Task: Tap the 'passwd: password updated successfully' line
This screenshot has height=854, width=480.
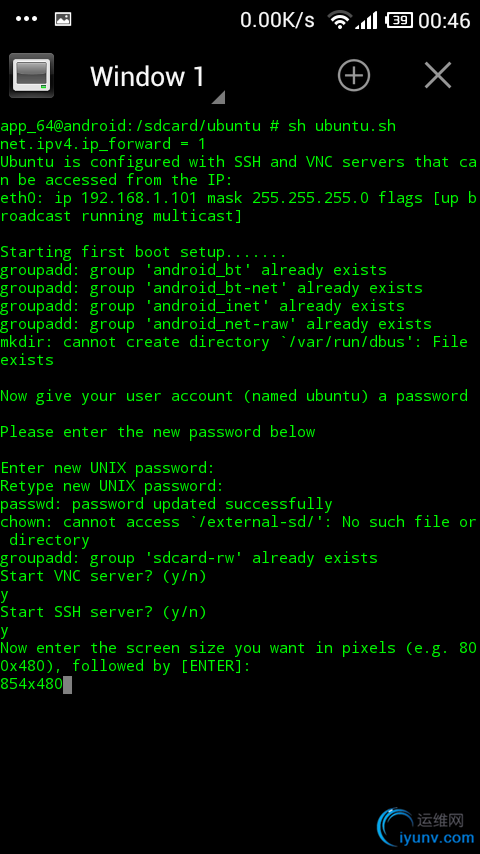Action: [x=166, y=504]
